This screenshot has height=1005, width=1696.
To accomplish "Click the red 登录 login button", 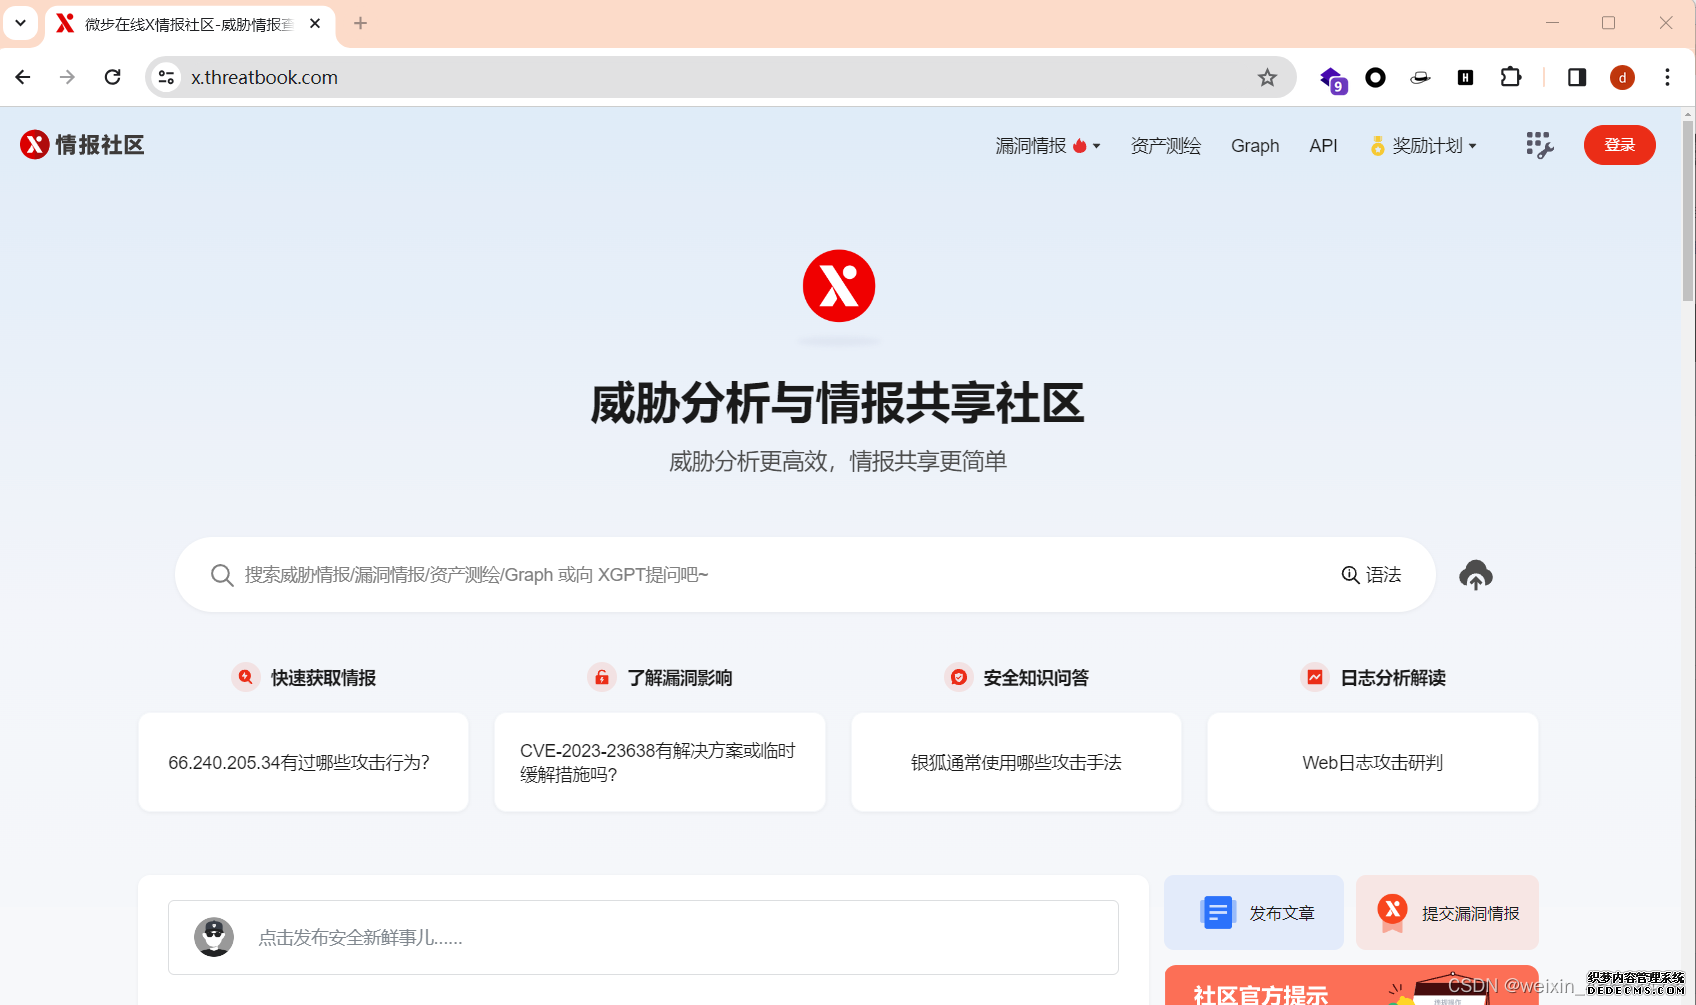I will tap(1619, 145).
